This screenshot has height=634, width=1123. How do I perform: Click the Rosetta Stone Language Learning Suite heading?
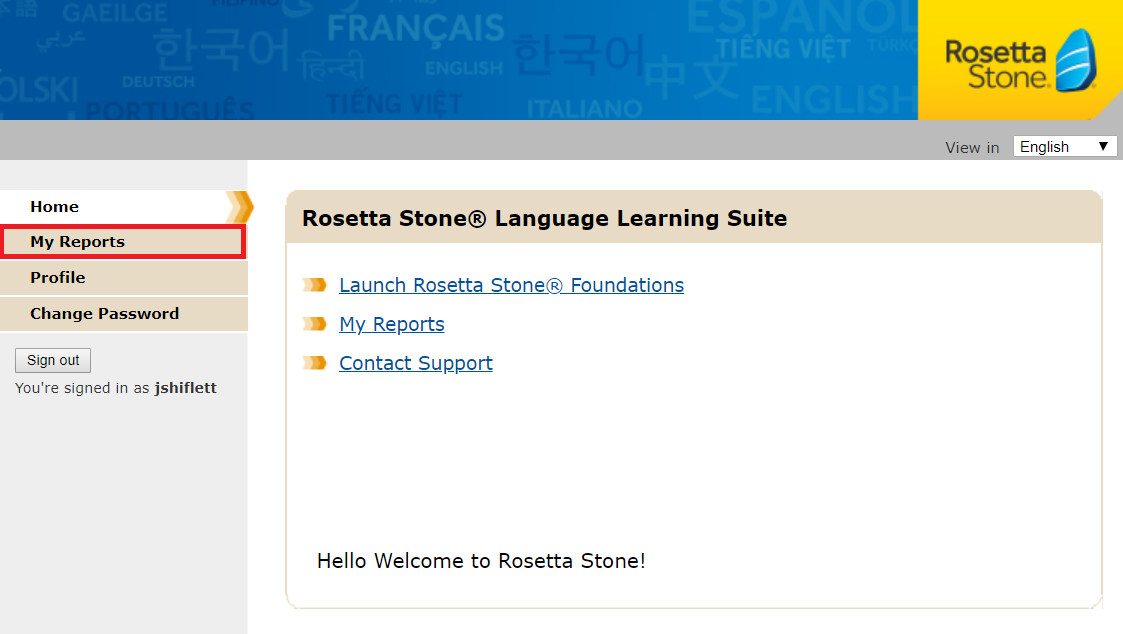pos(544,218)
